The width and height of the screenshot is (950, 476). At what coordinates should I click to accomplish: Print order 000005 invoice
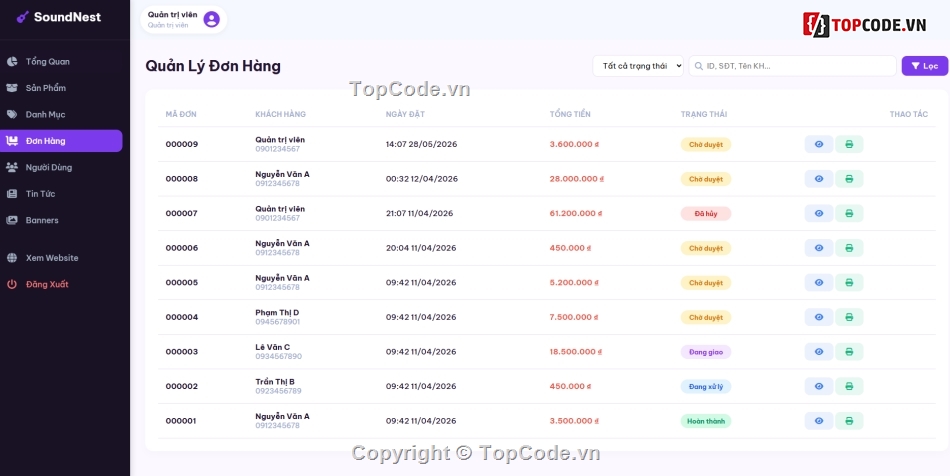coord(849,282)
